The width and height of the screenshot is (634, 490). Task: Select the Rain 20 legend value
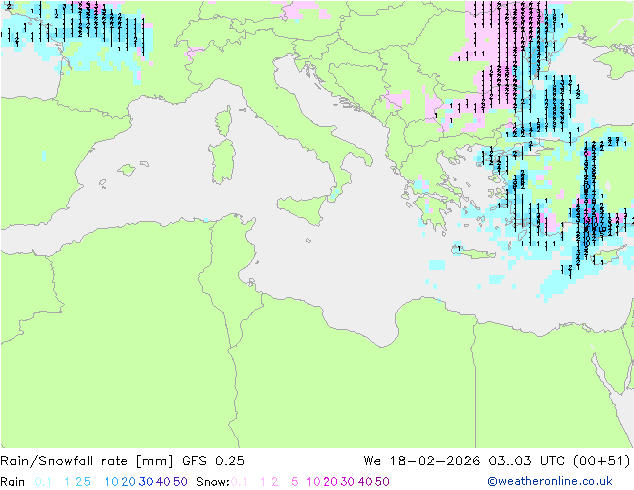point(128,482)
